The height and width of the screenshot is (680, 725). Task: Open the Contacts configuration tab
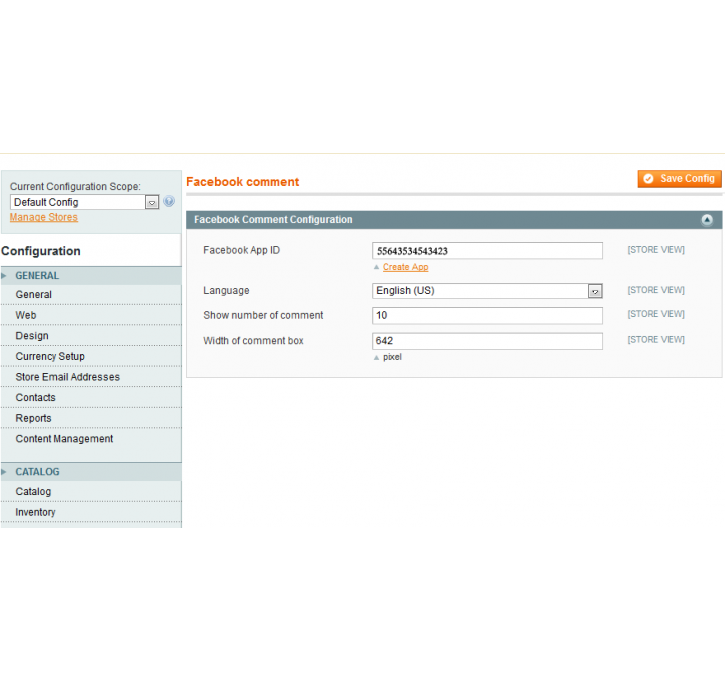[91, 398]
